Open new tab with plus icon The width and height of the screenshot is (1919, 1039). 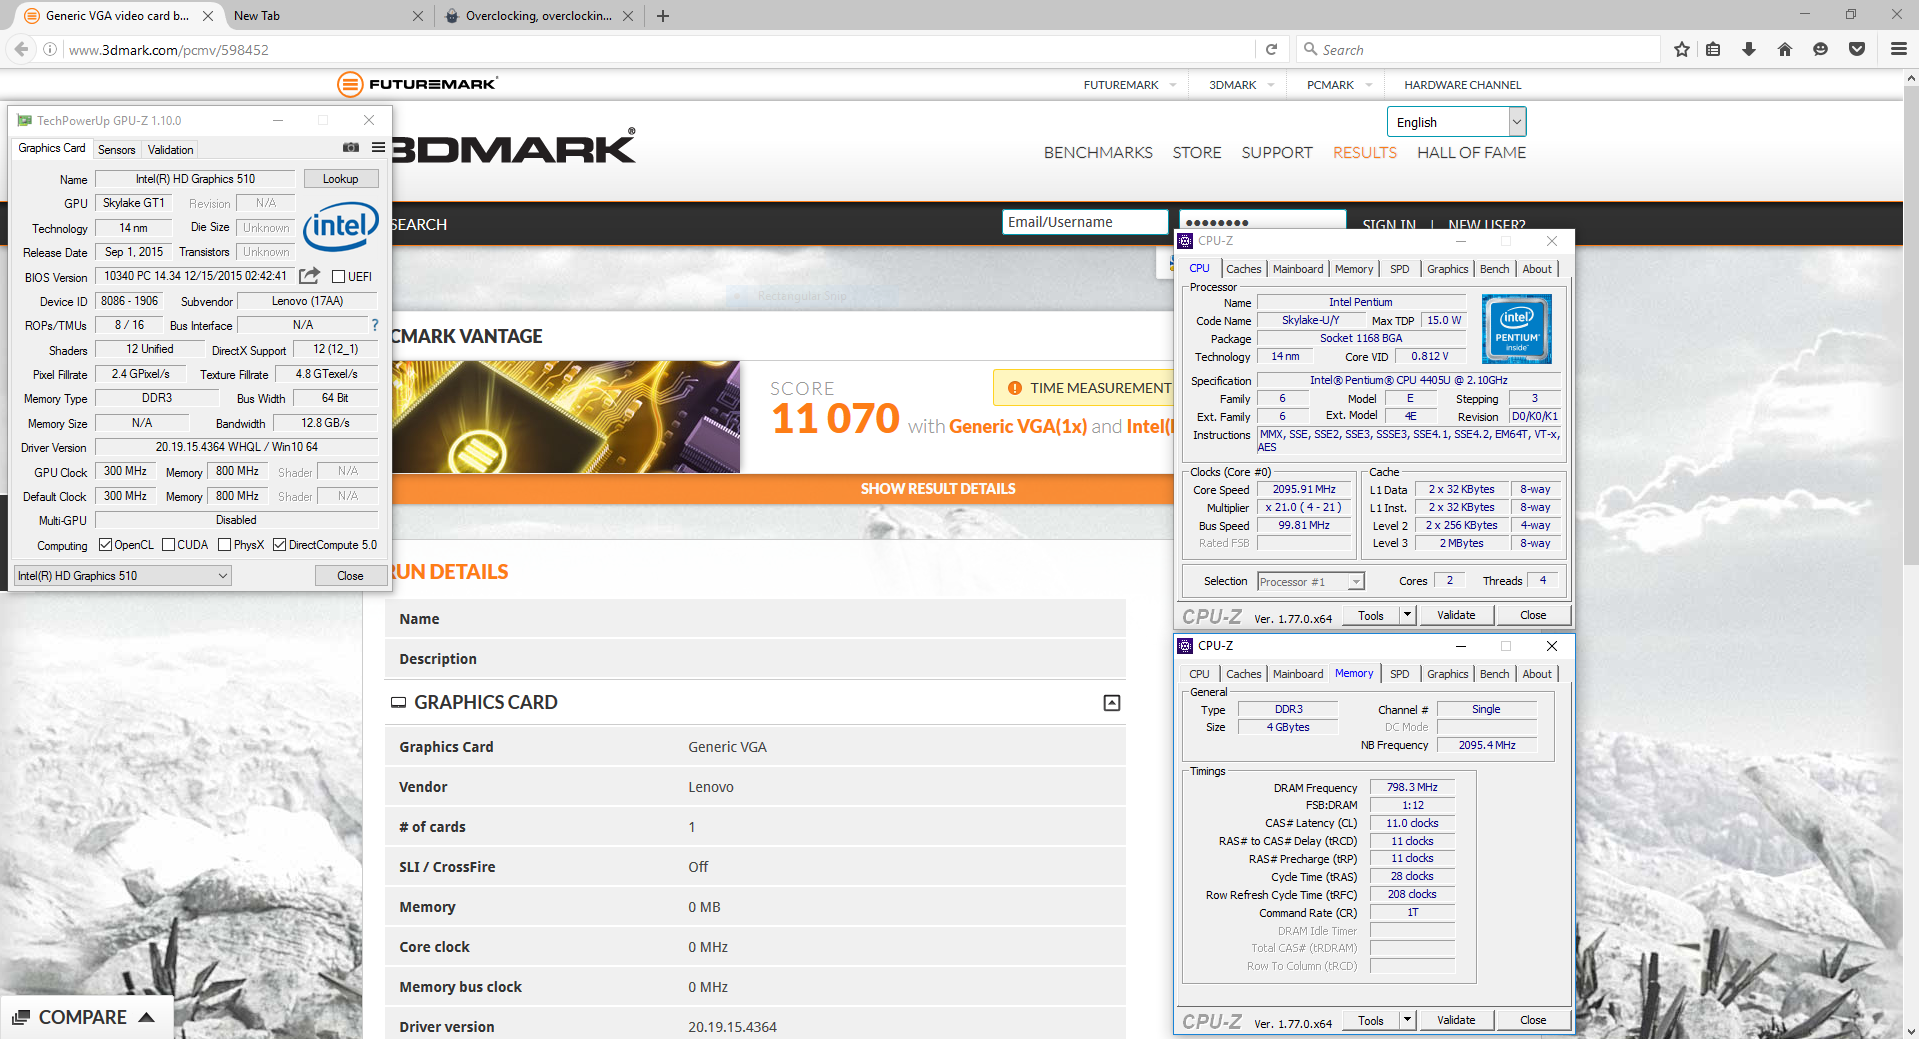663,16
